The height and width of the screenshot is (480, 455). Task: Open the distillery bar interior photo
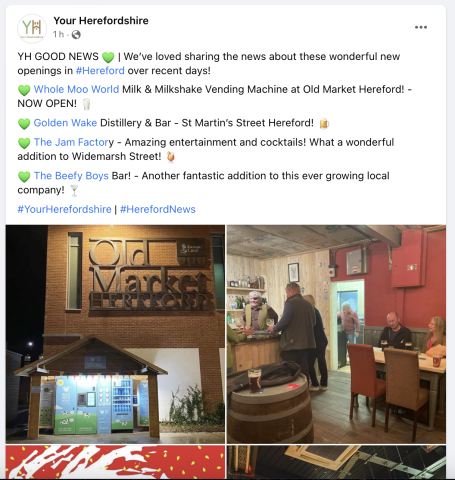[x=336, y=334]
